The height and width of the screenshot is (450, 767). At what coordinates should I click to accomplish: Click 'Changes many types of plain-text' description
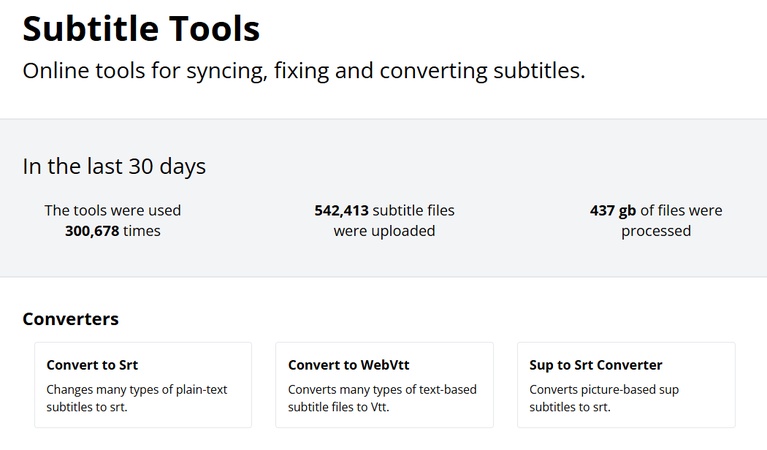(137, 389)
